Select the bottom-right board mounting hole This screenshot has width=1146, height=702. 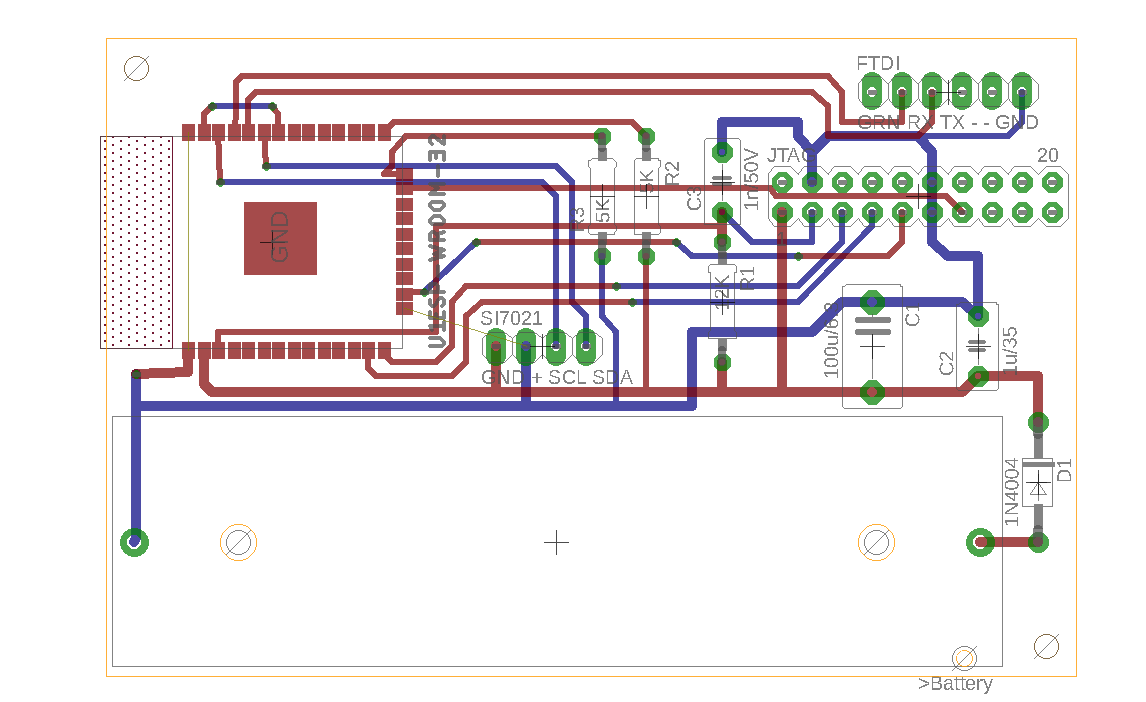[1046, 646]
